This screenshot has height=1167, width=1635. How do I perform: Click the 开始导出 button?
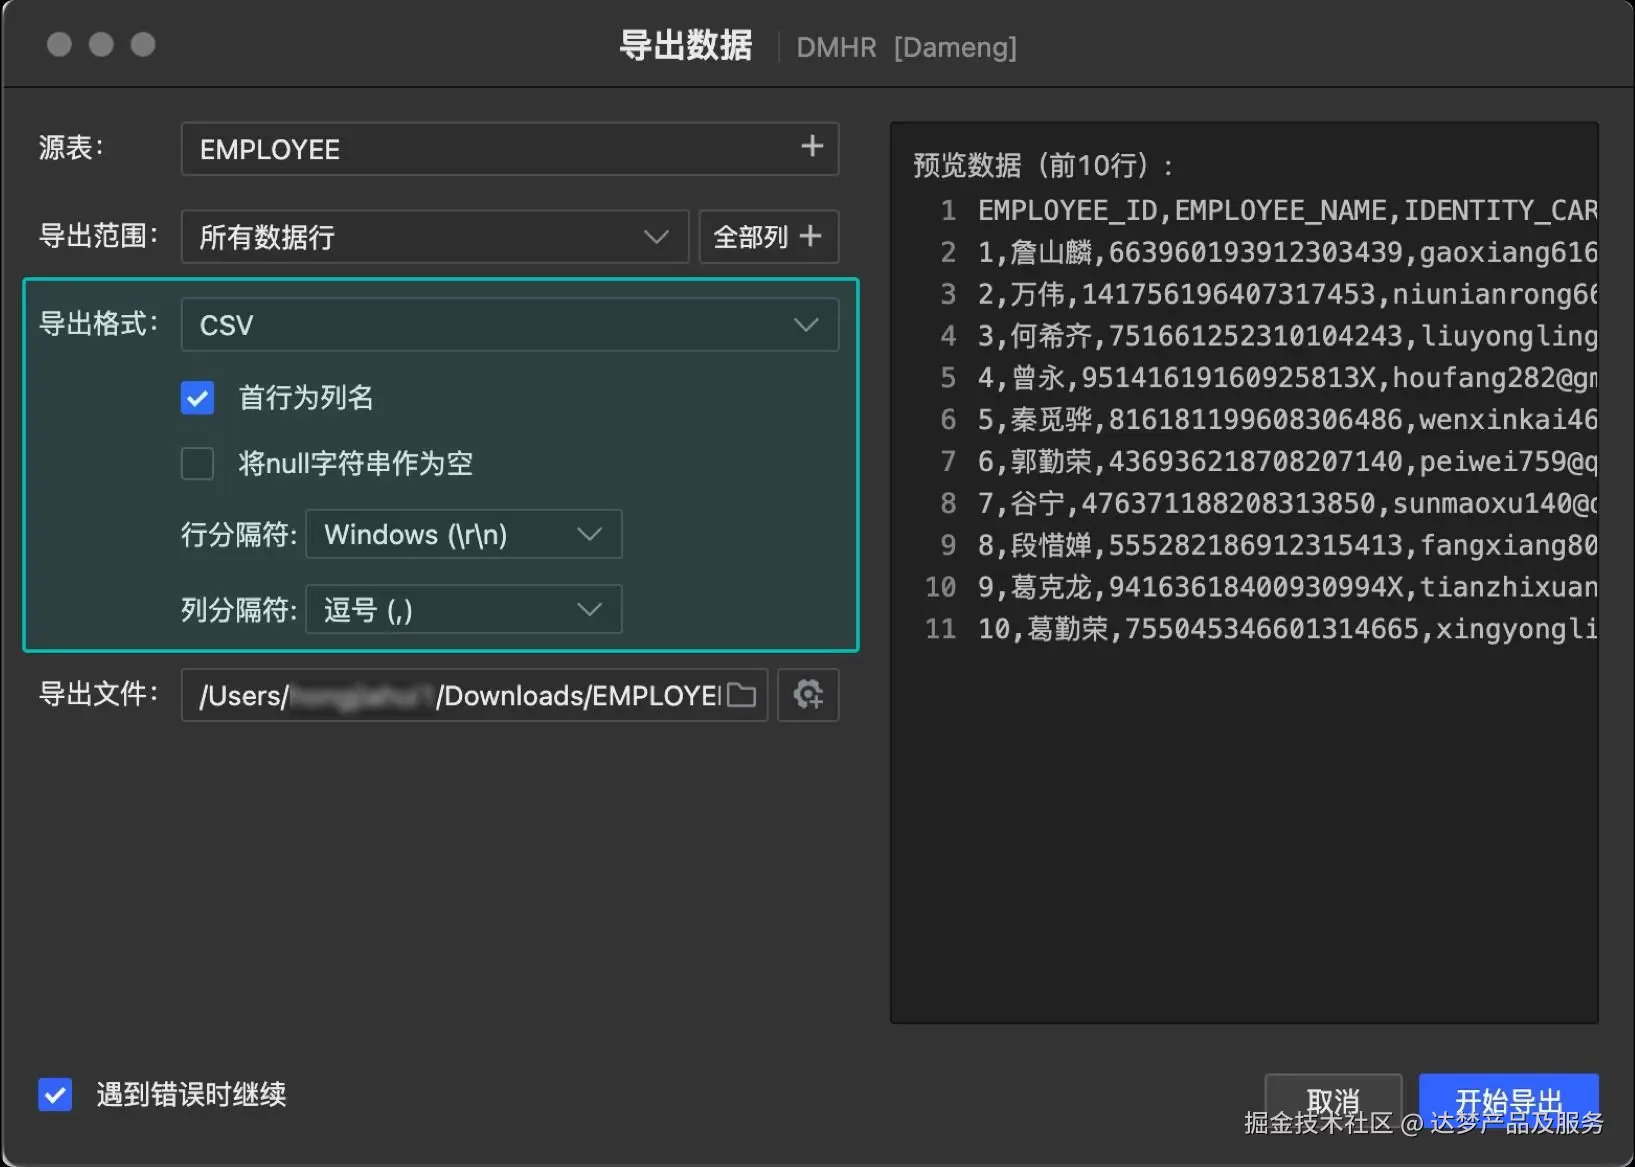pos(1509,1102)
